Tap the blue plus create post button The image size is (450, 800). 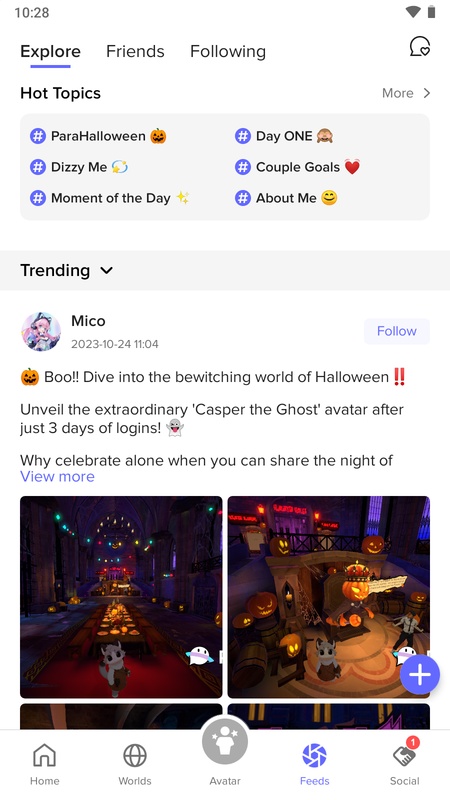[x=419, y=674]
